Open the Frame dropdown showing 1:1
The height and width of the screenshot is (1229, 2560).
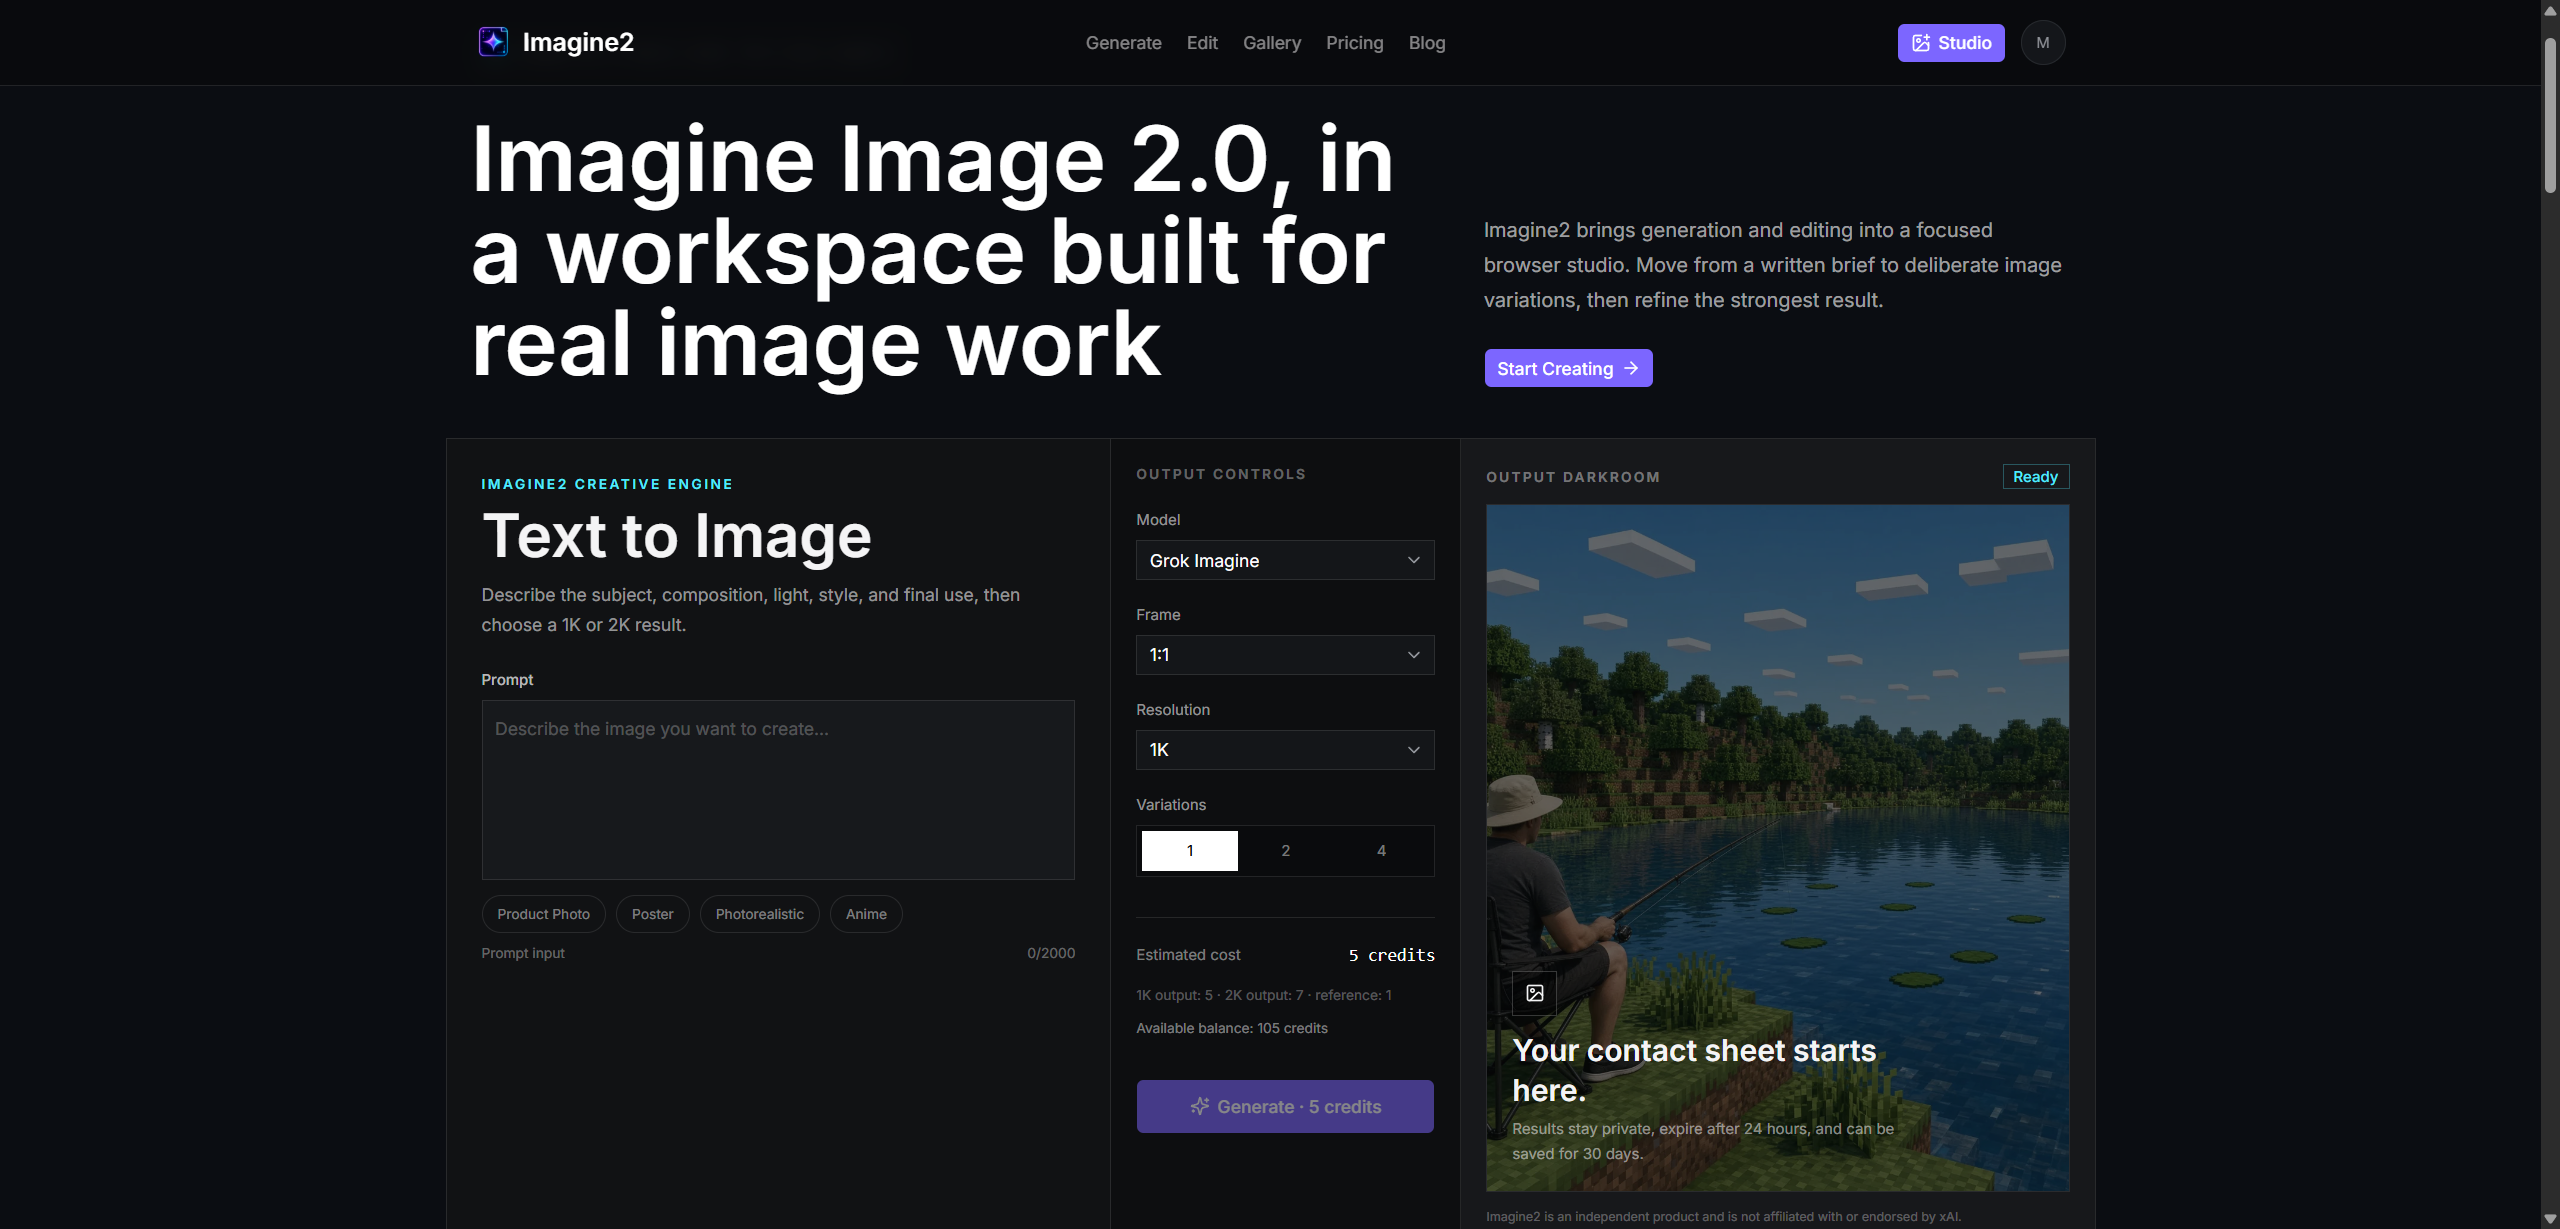pyautogui.click(x=1285, y=655)
